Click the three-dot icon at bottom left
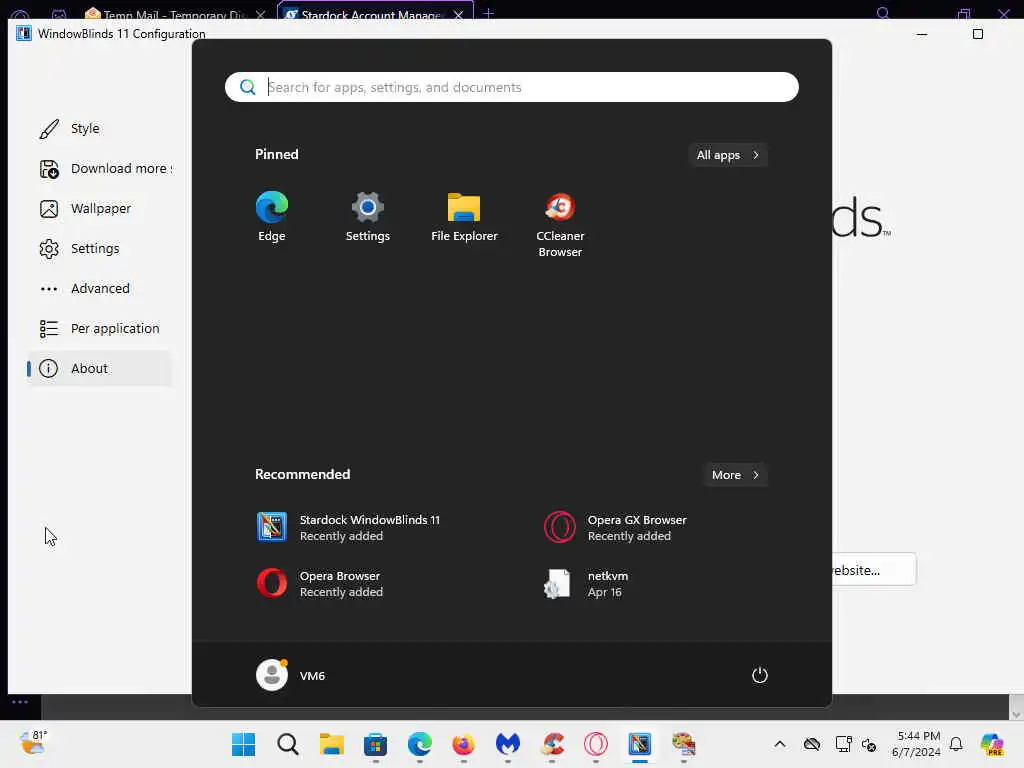The image size is (1024, 768). tap(20, 703)
